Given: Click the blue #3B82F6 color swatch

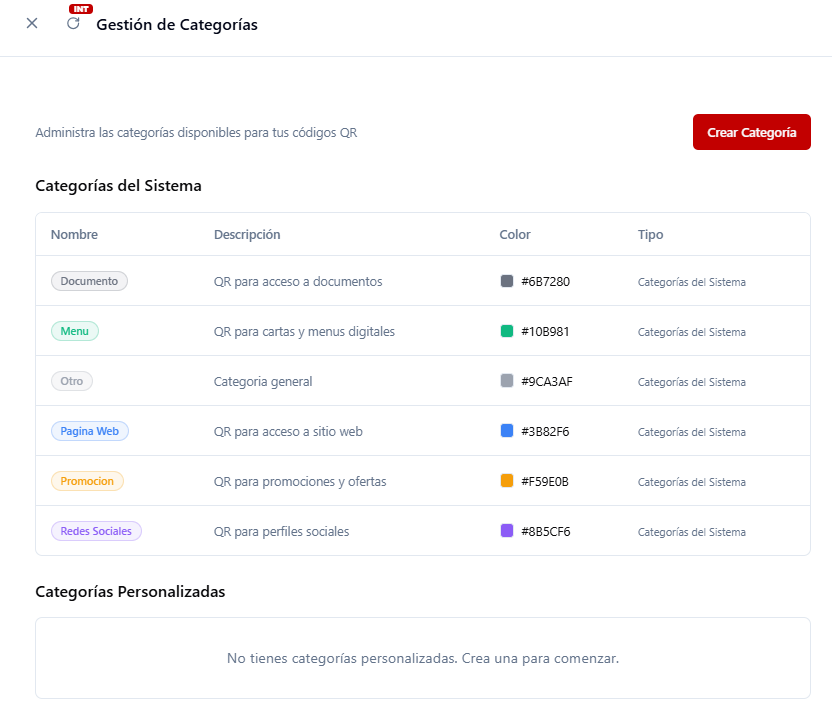Looking at the screenshot, I should [x=507, y=431].
